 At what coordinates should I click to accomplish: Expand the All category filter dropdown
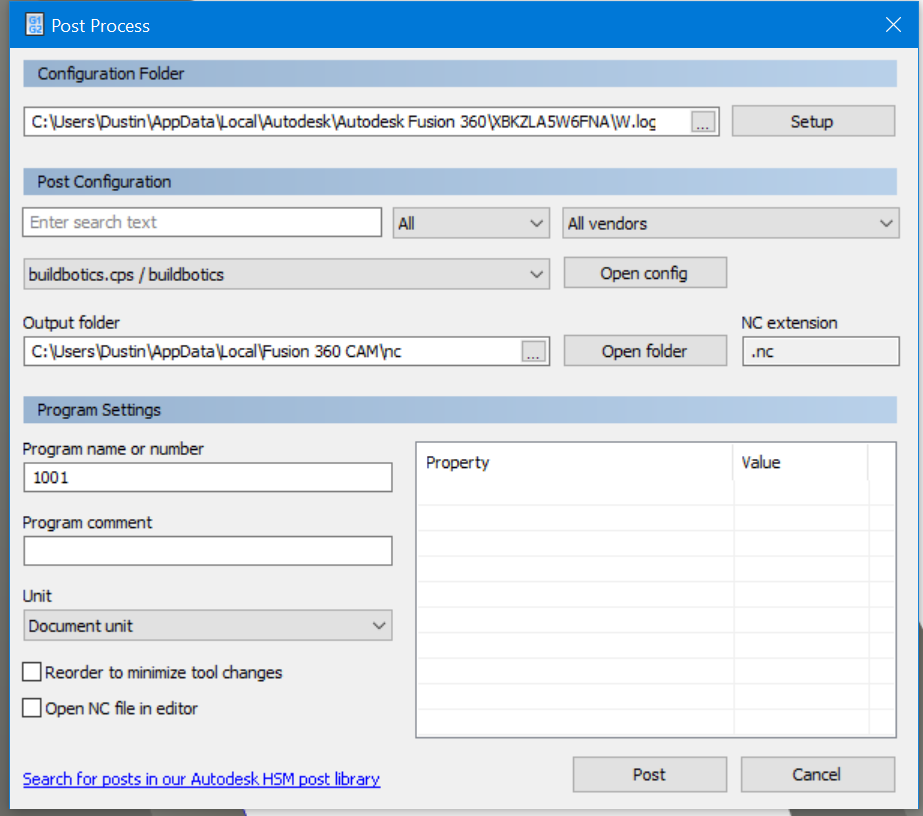pos(471,223)
